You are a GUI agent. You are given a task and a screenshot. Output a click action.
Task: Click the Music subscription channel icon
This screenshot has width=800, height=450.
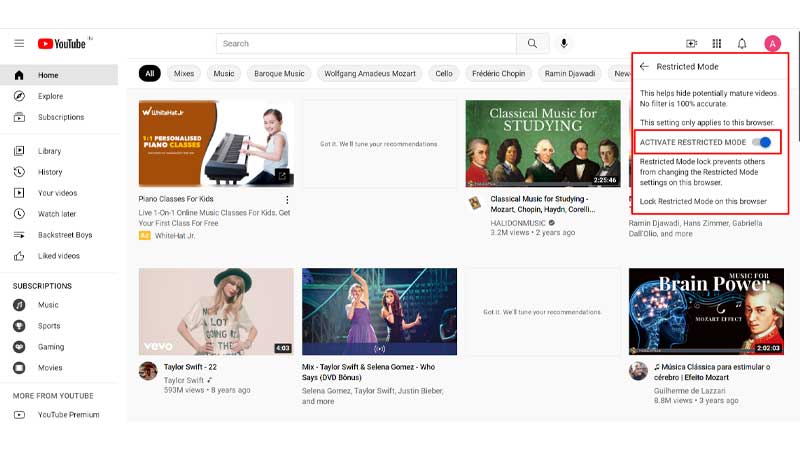(19, 305)
